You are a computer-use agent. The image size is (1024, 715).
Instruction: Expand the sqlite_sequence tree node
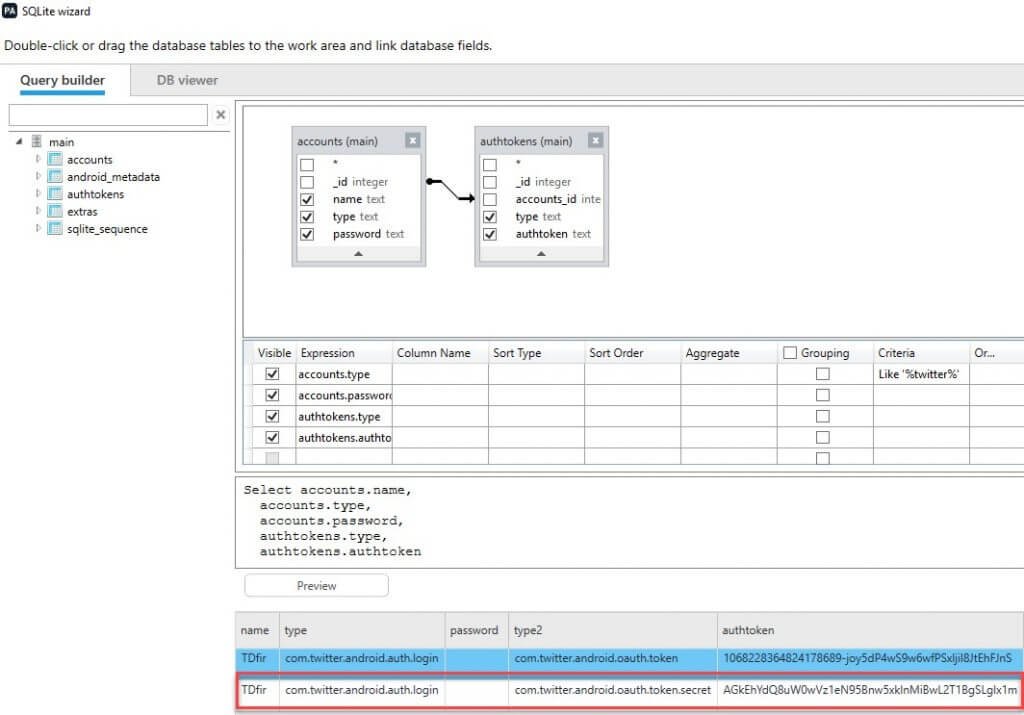point(38,228)
